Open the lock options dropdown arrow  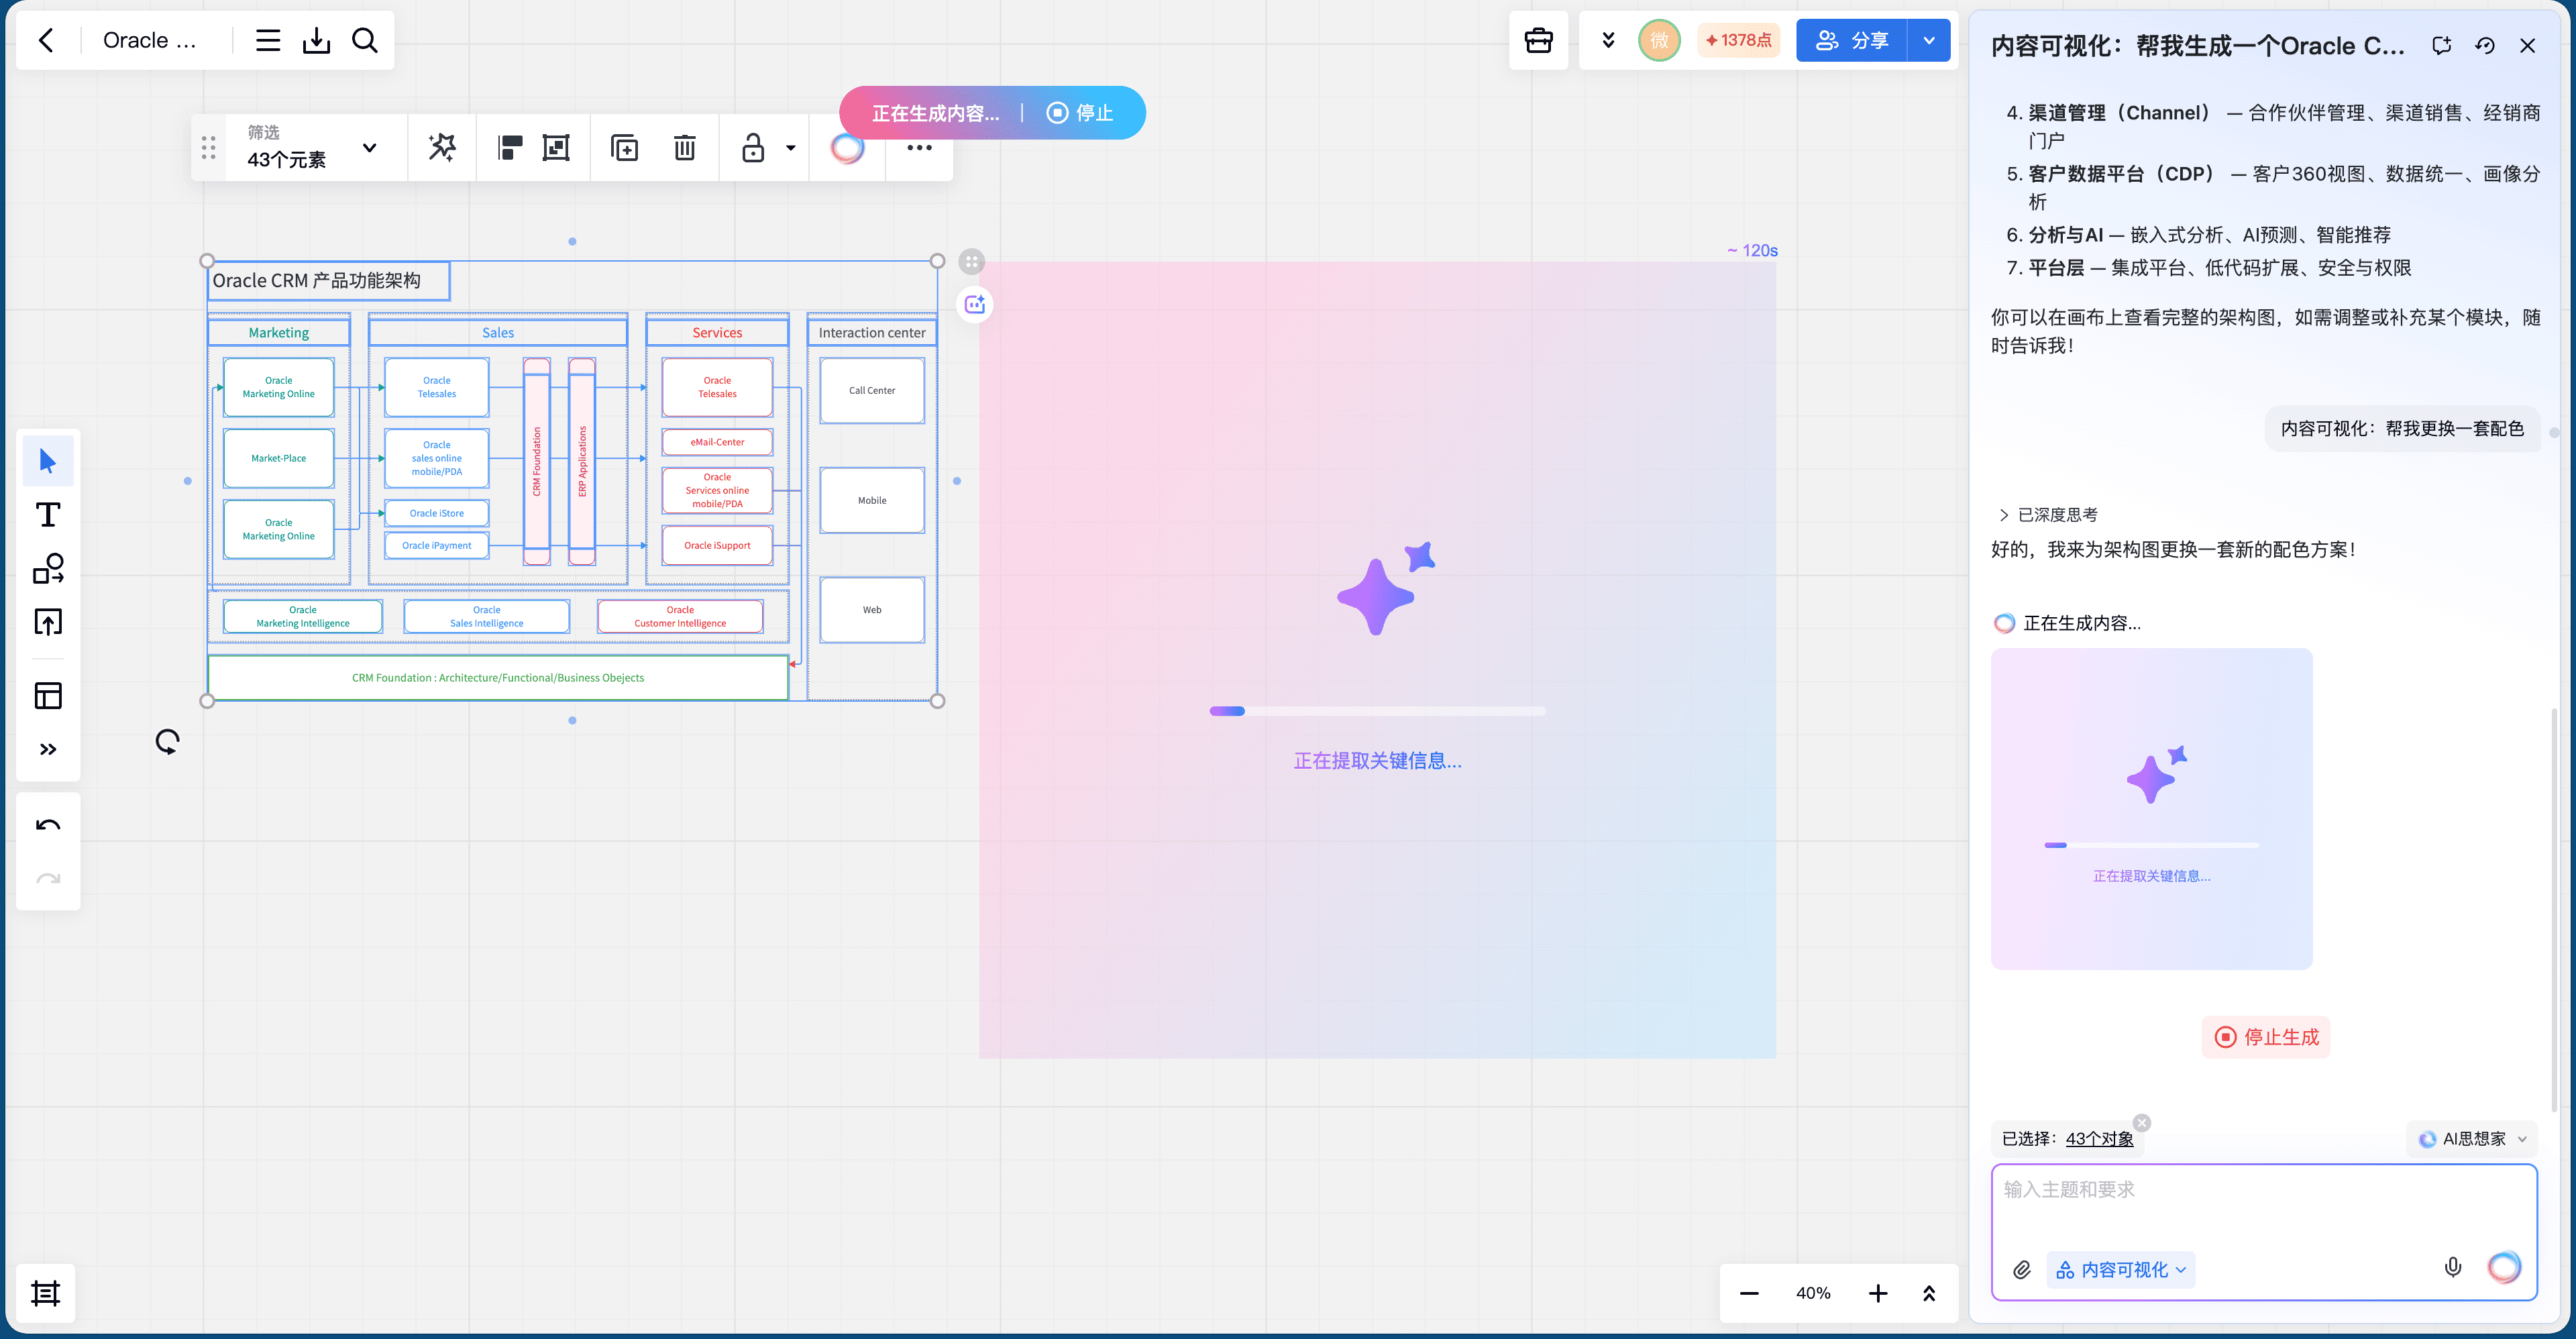coord(790,148)
